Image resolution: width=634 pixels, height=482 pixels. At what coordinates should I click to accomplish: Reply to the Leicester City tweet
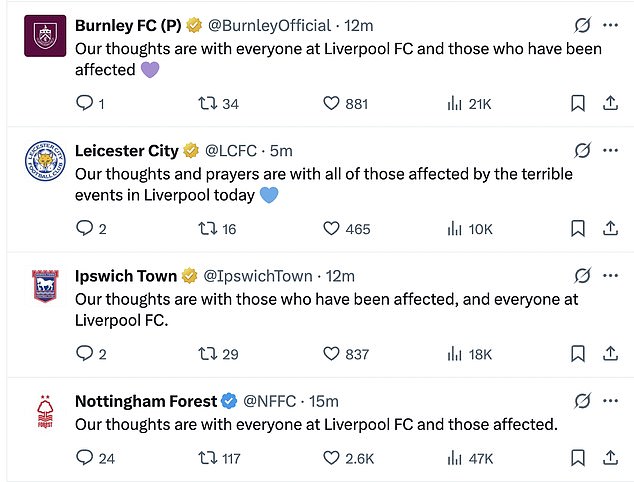(84, 229)
